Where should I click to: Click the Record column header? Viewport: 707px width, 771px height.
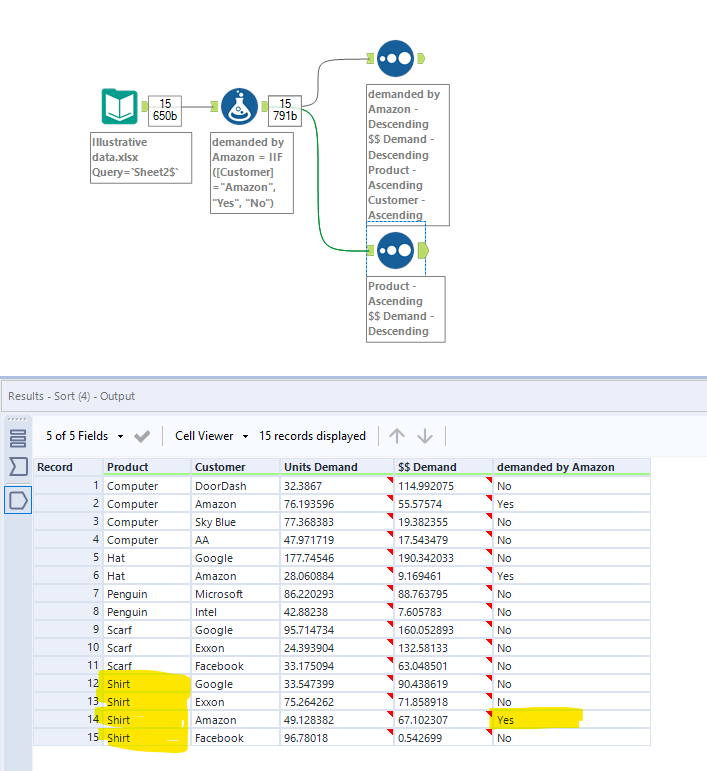pos(68,467)
